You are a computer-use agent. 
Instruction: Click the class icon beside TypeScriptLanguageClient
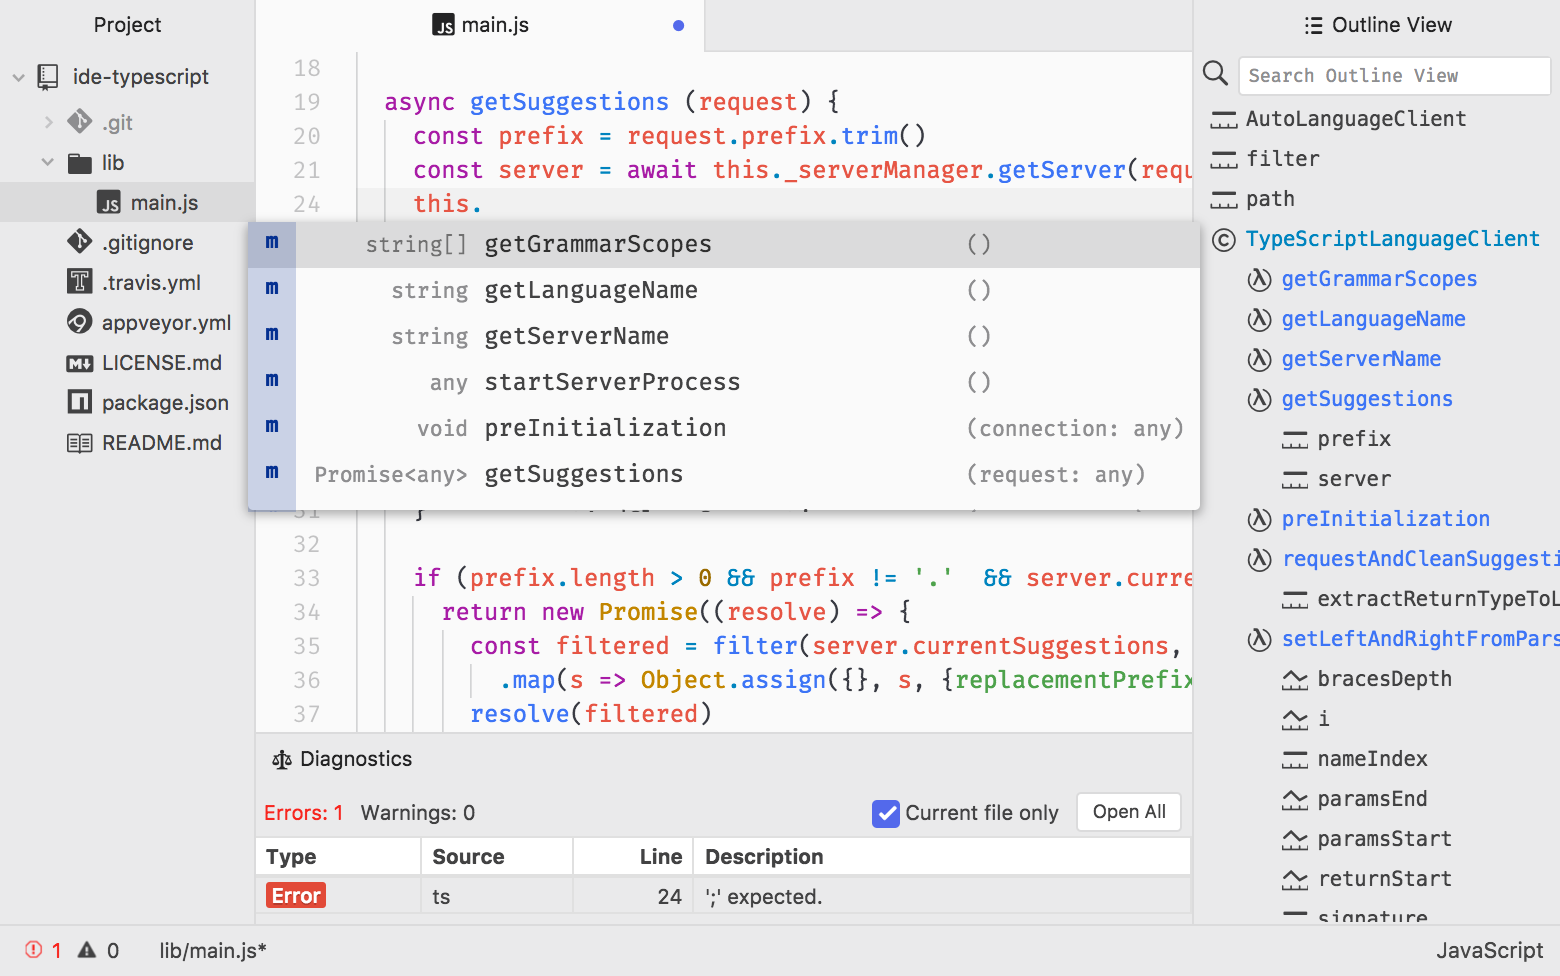coord(1225,238)
